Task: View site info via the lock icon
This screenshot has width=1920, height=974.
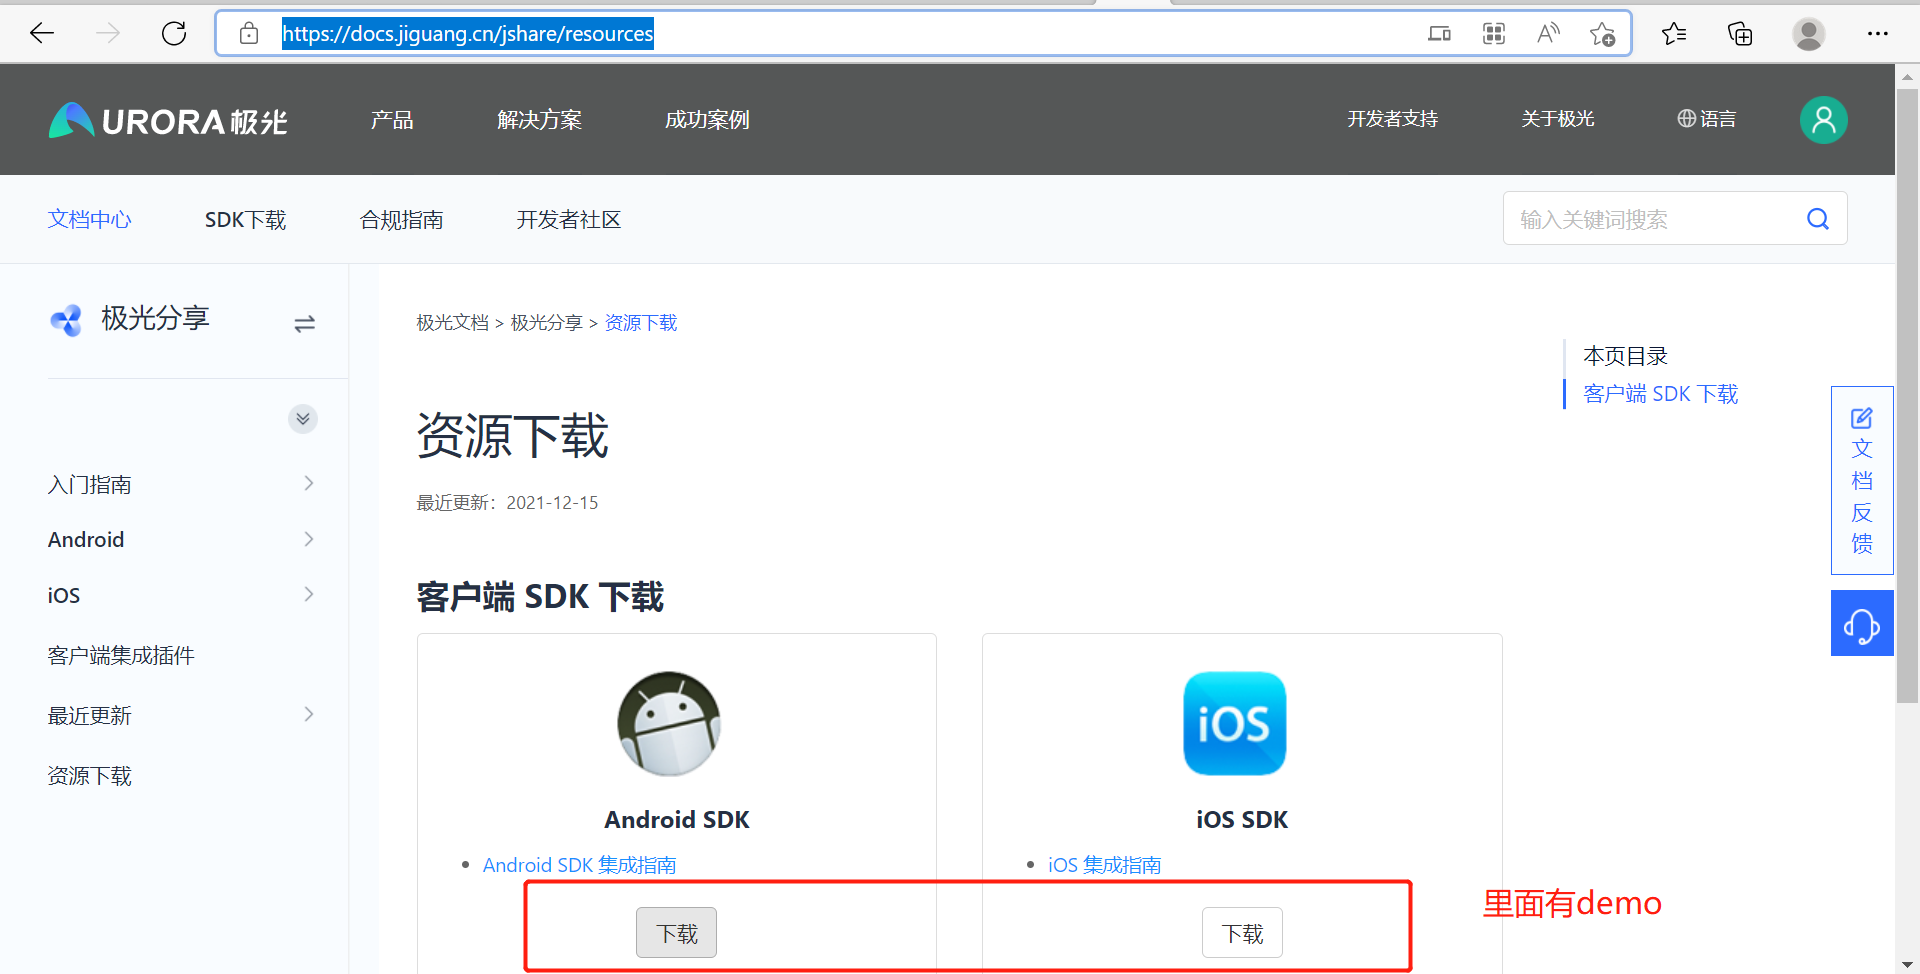Action: tap(249, 34)
